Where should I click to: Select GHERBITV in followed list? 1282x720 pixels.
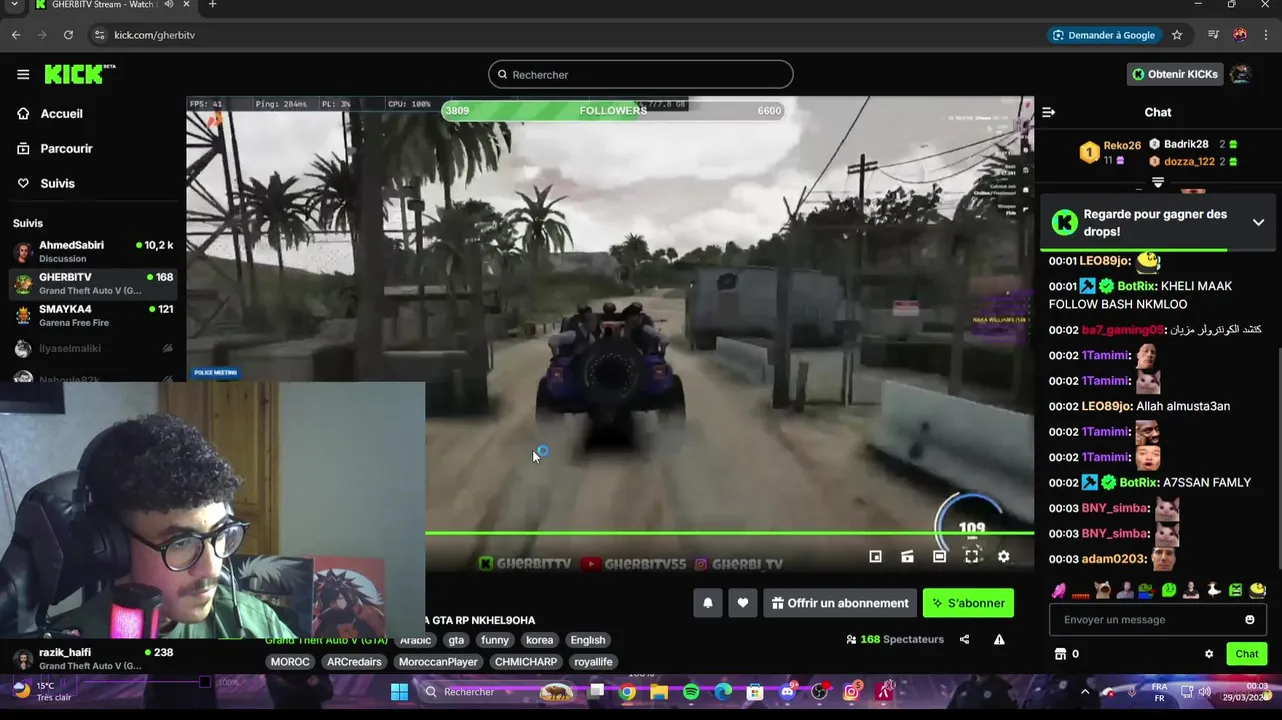point(93,283)
